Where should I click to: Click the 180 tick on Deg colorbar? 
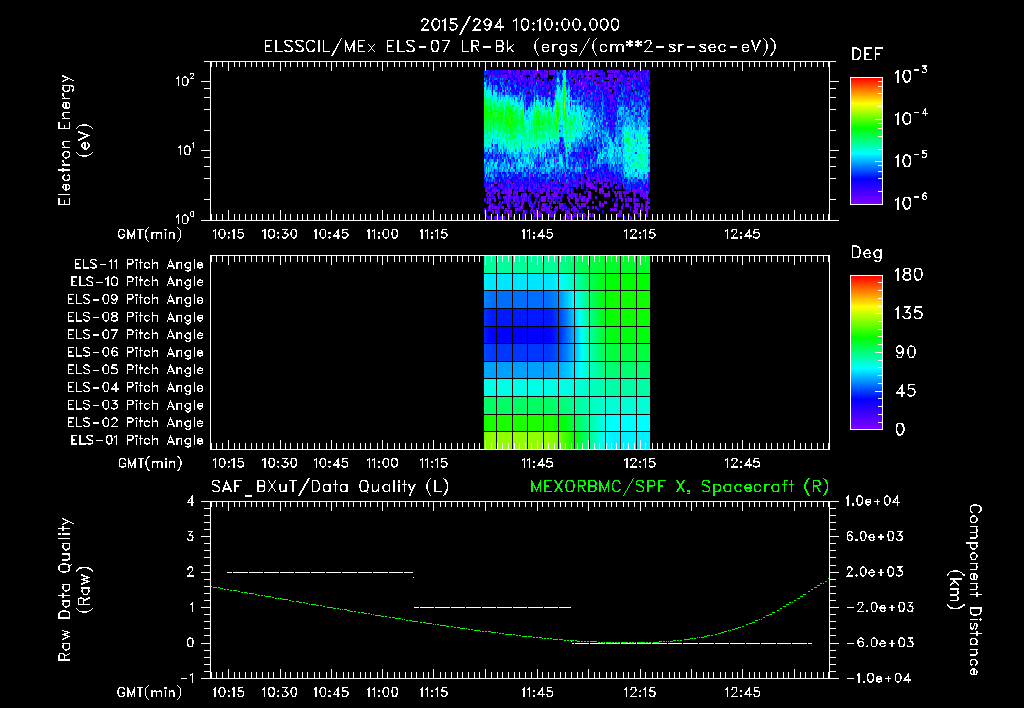(x=908, y=274)
